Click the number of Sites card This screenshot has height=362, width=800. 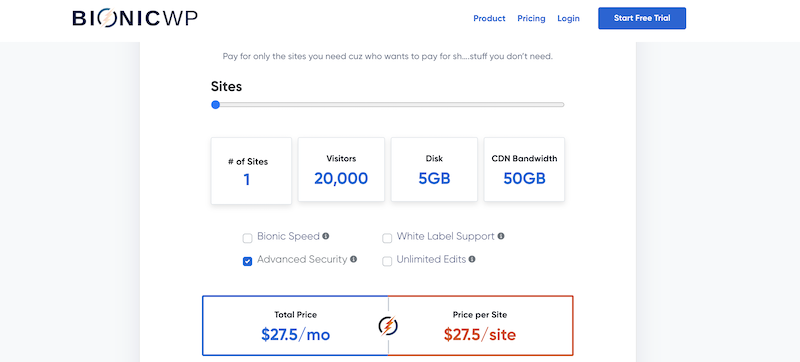tap(251, 171)
